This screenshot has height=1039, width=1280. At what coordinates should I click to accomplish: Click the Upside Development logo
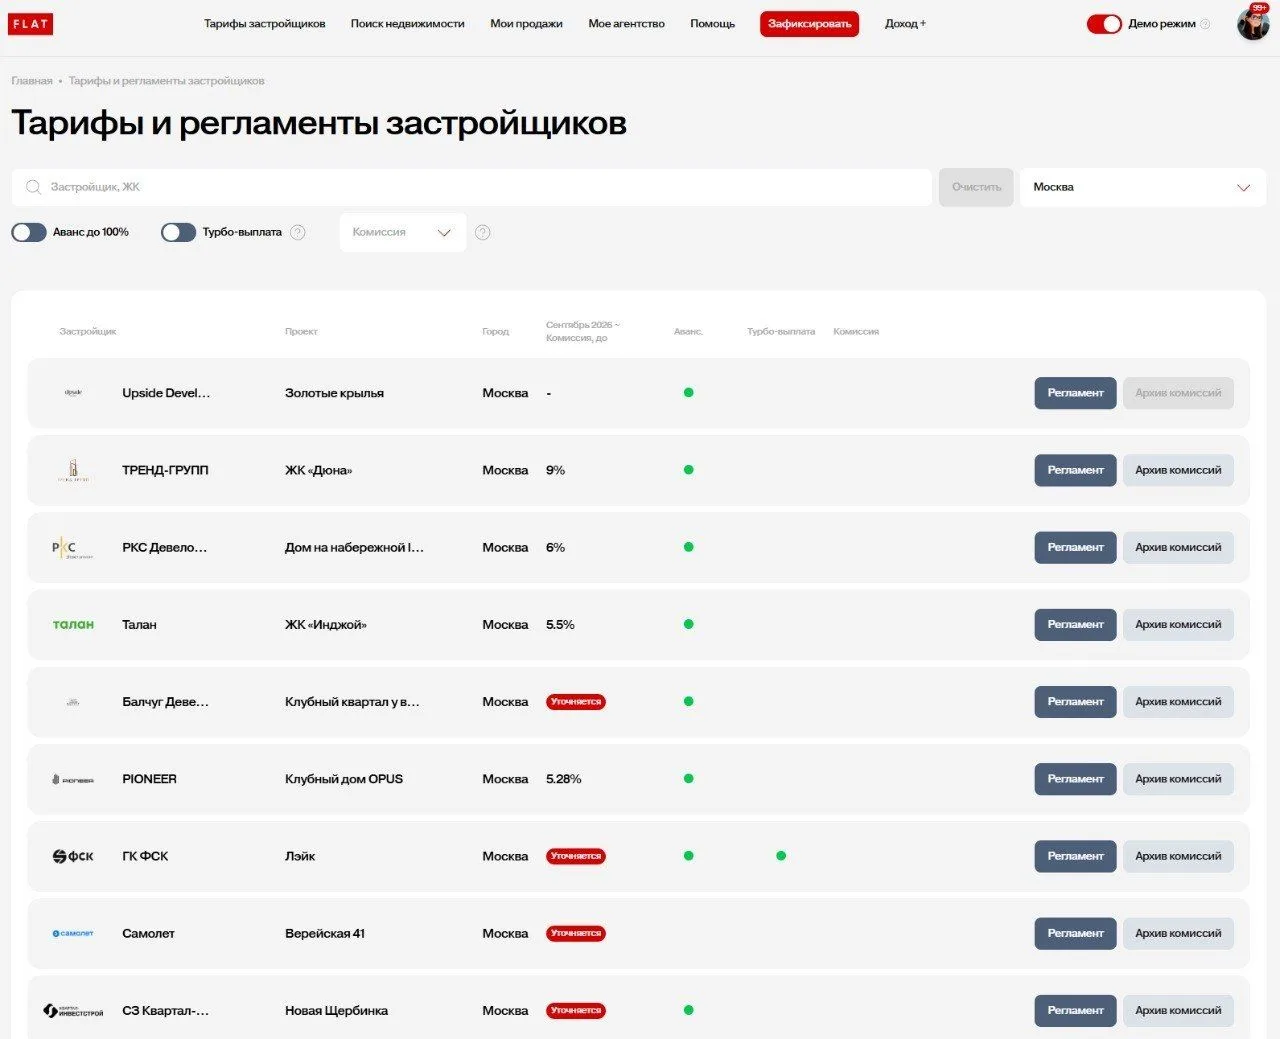[x=73, y=393]
